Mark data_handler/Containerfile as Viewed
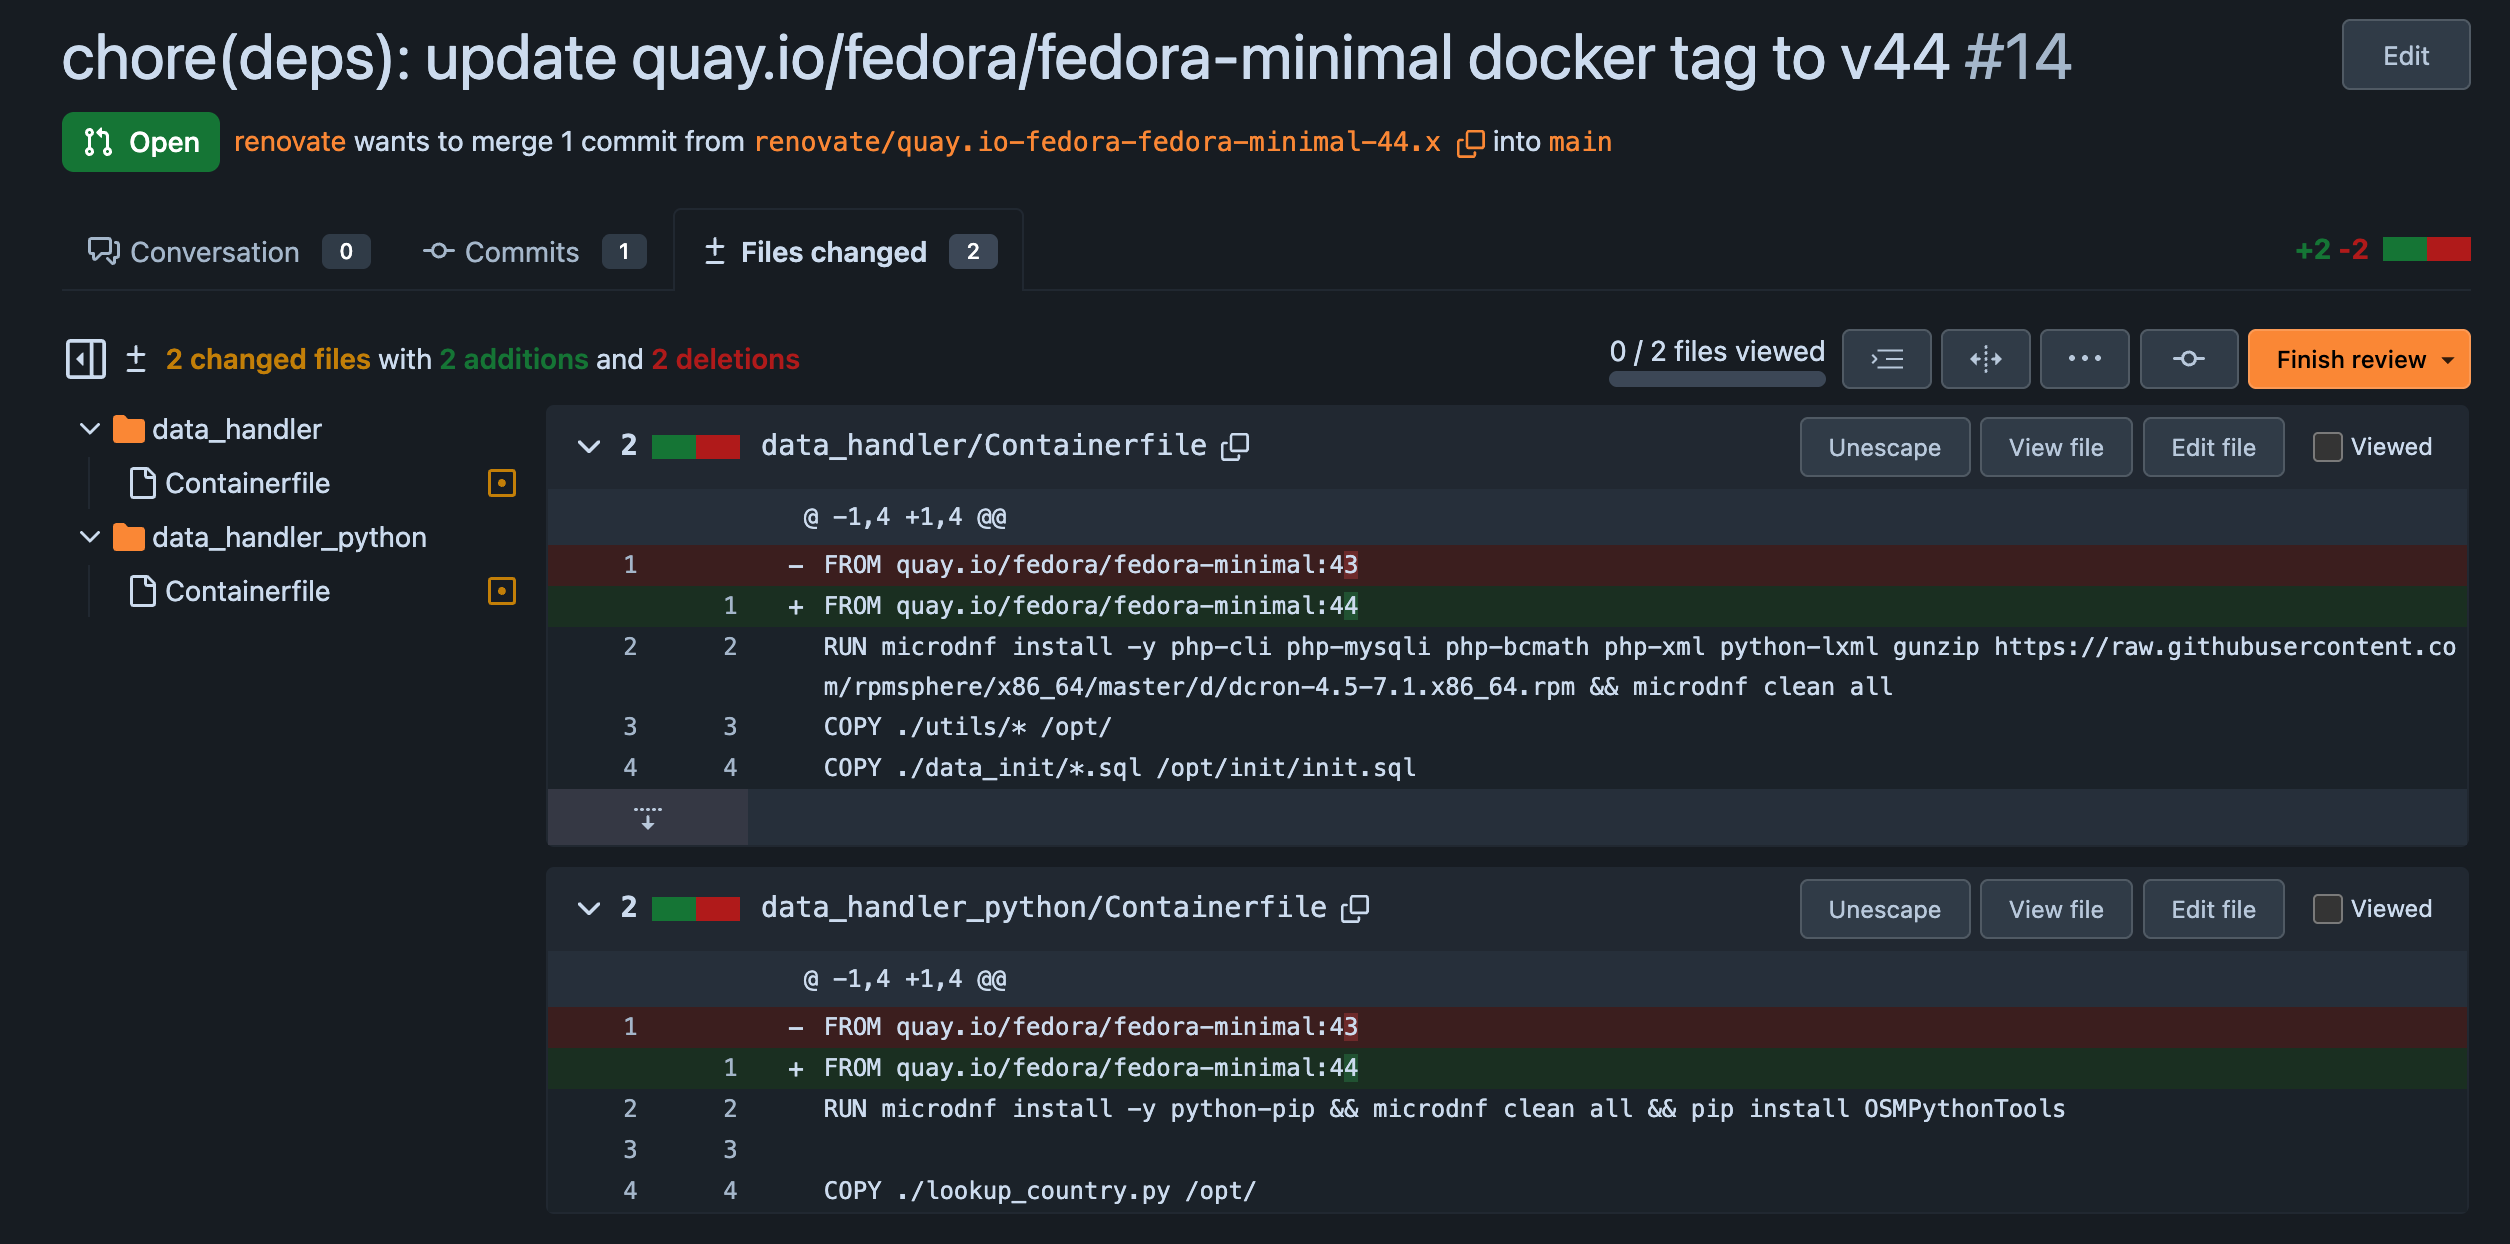The image size is (2510, 1244). click(2327, 447)
